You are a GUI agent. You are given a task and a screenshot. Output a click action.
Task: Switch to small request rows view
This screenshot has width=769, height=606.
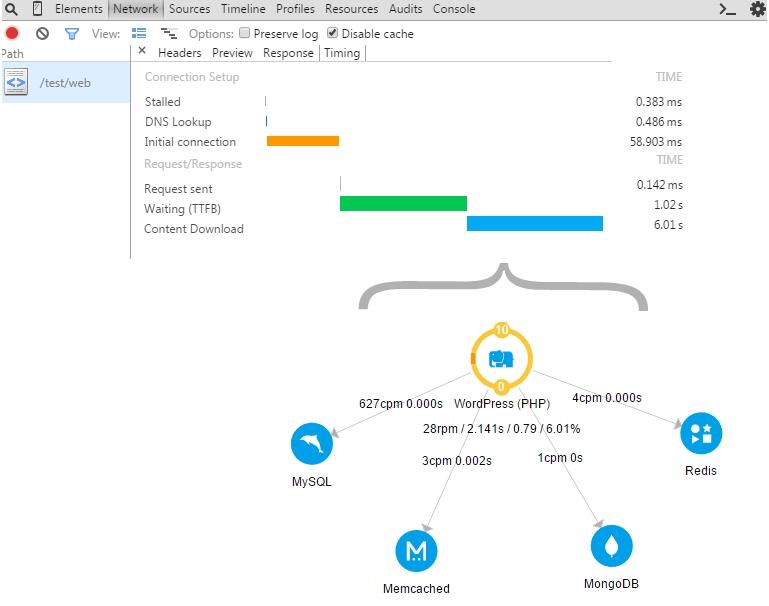[x=169, y=33]
